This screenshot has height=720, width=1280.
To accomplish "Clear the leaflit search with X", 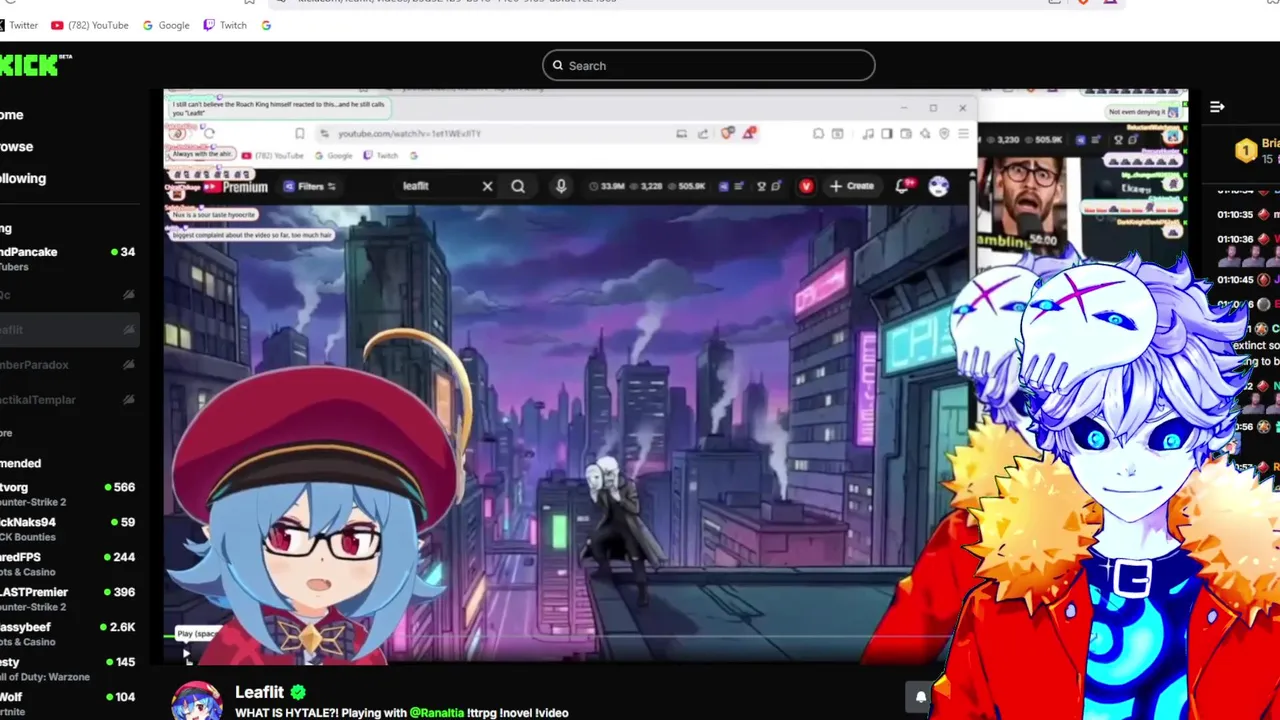I will 487,186.
